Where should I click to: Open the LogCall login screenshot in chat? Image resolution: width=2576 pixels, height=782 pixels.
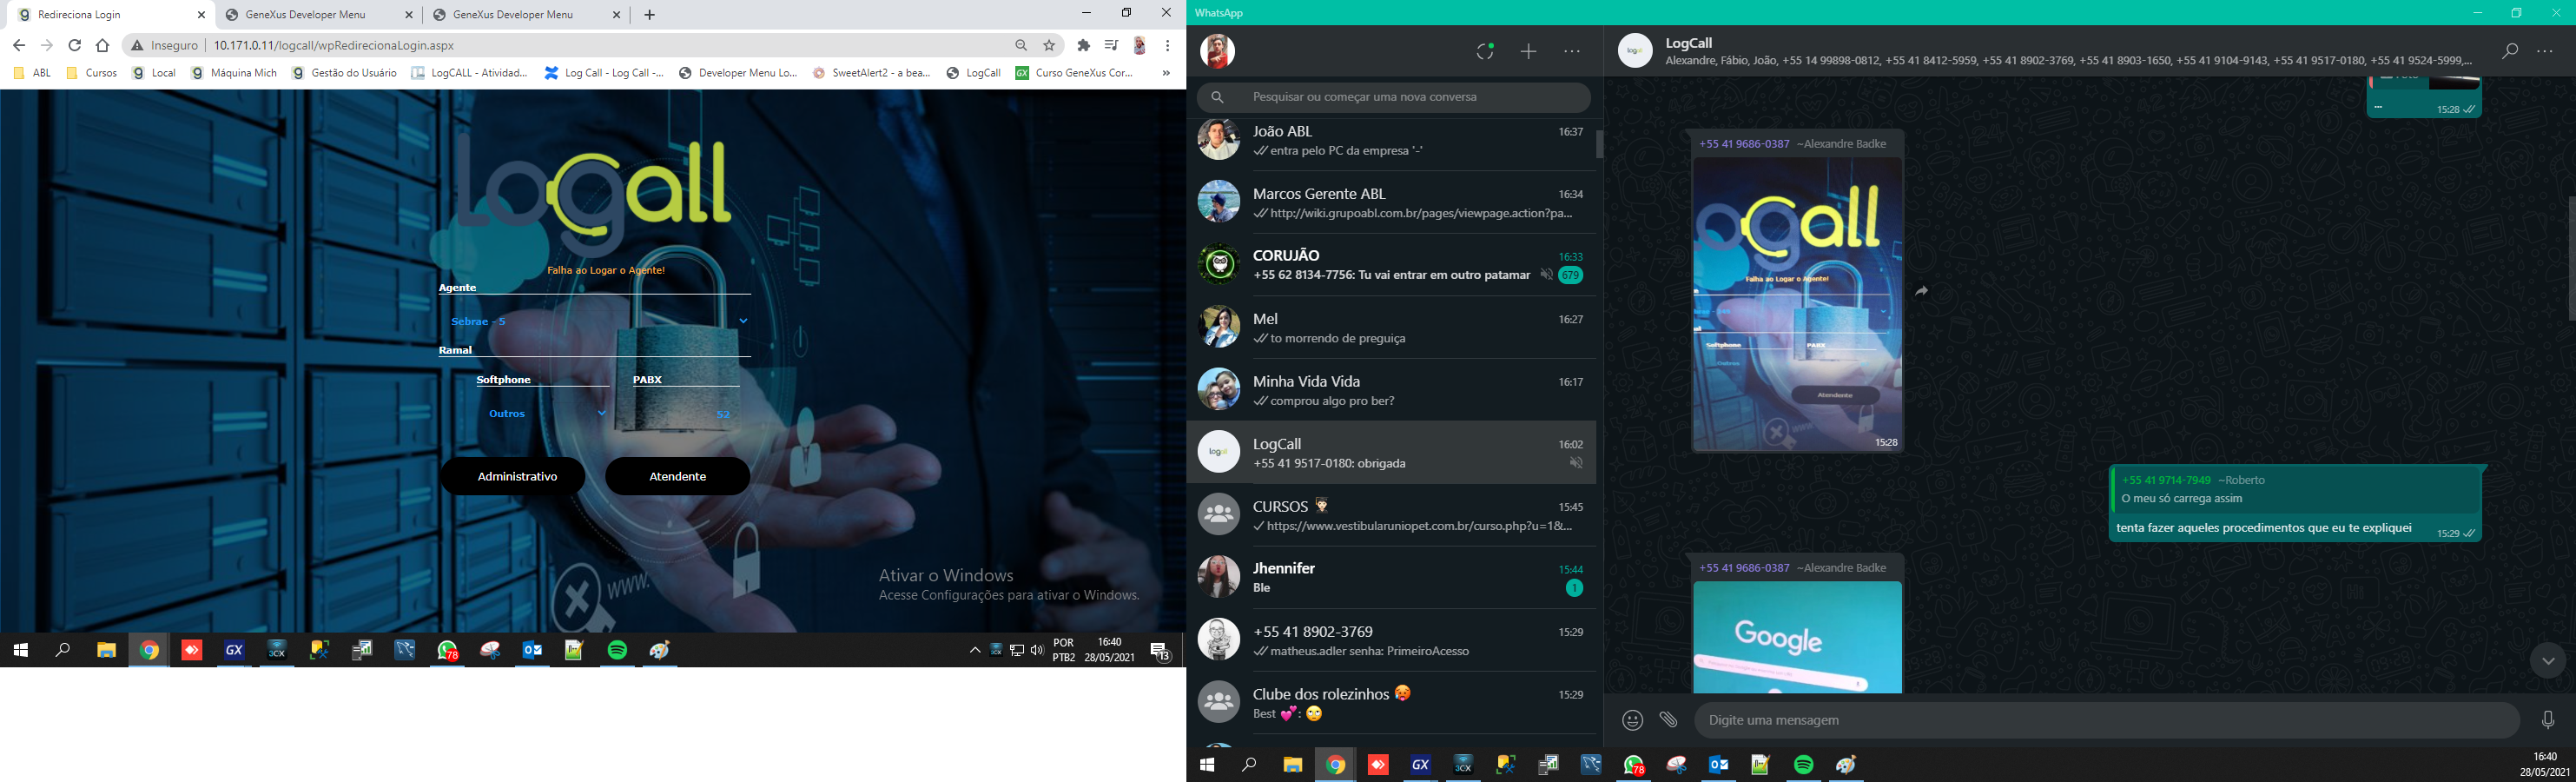[1797, 304]
